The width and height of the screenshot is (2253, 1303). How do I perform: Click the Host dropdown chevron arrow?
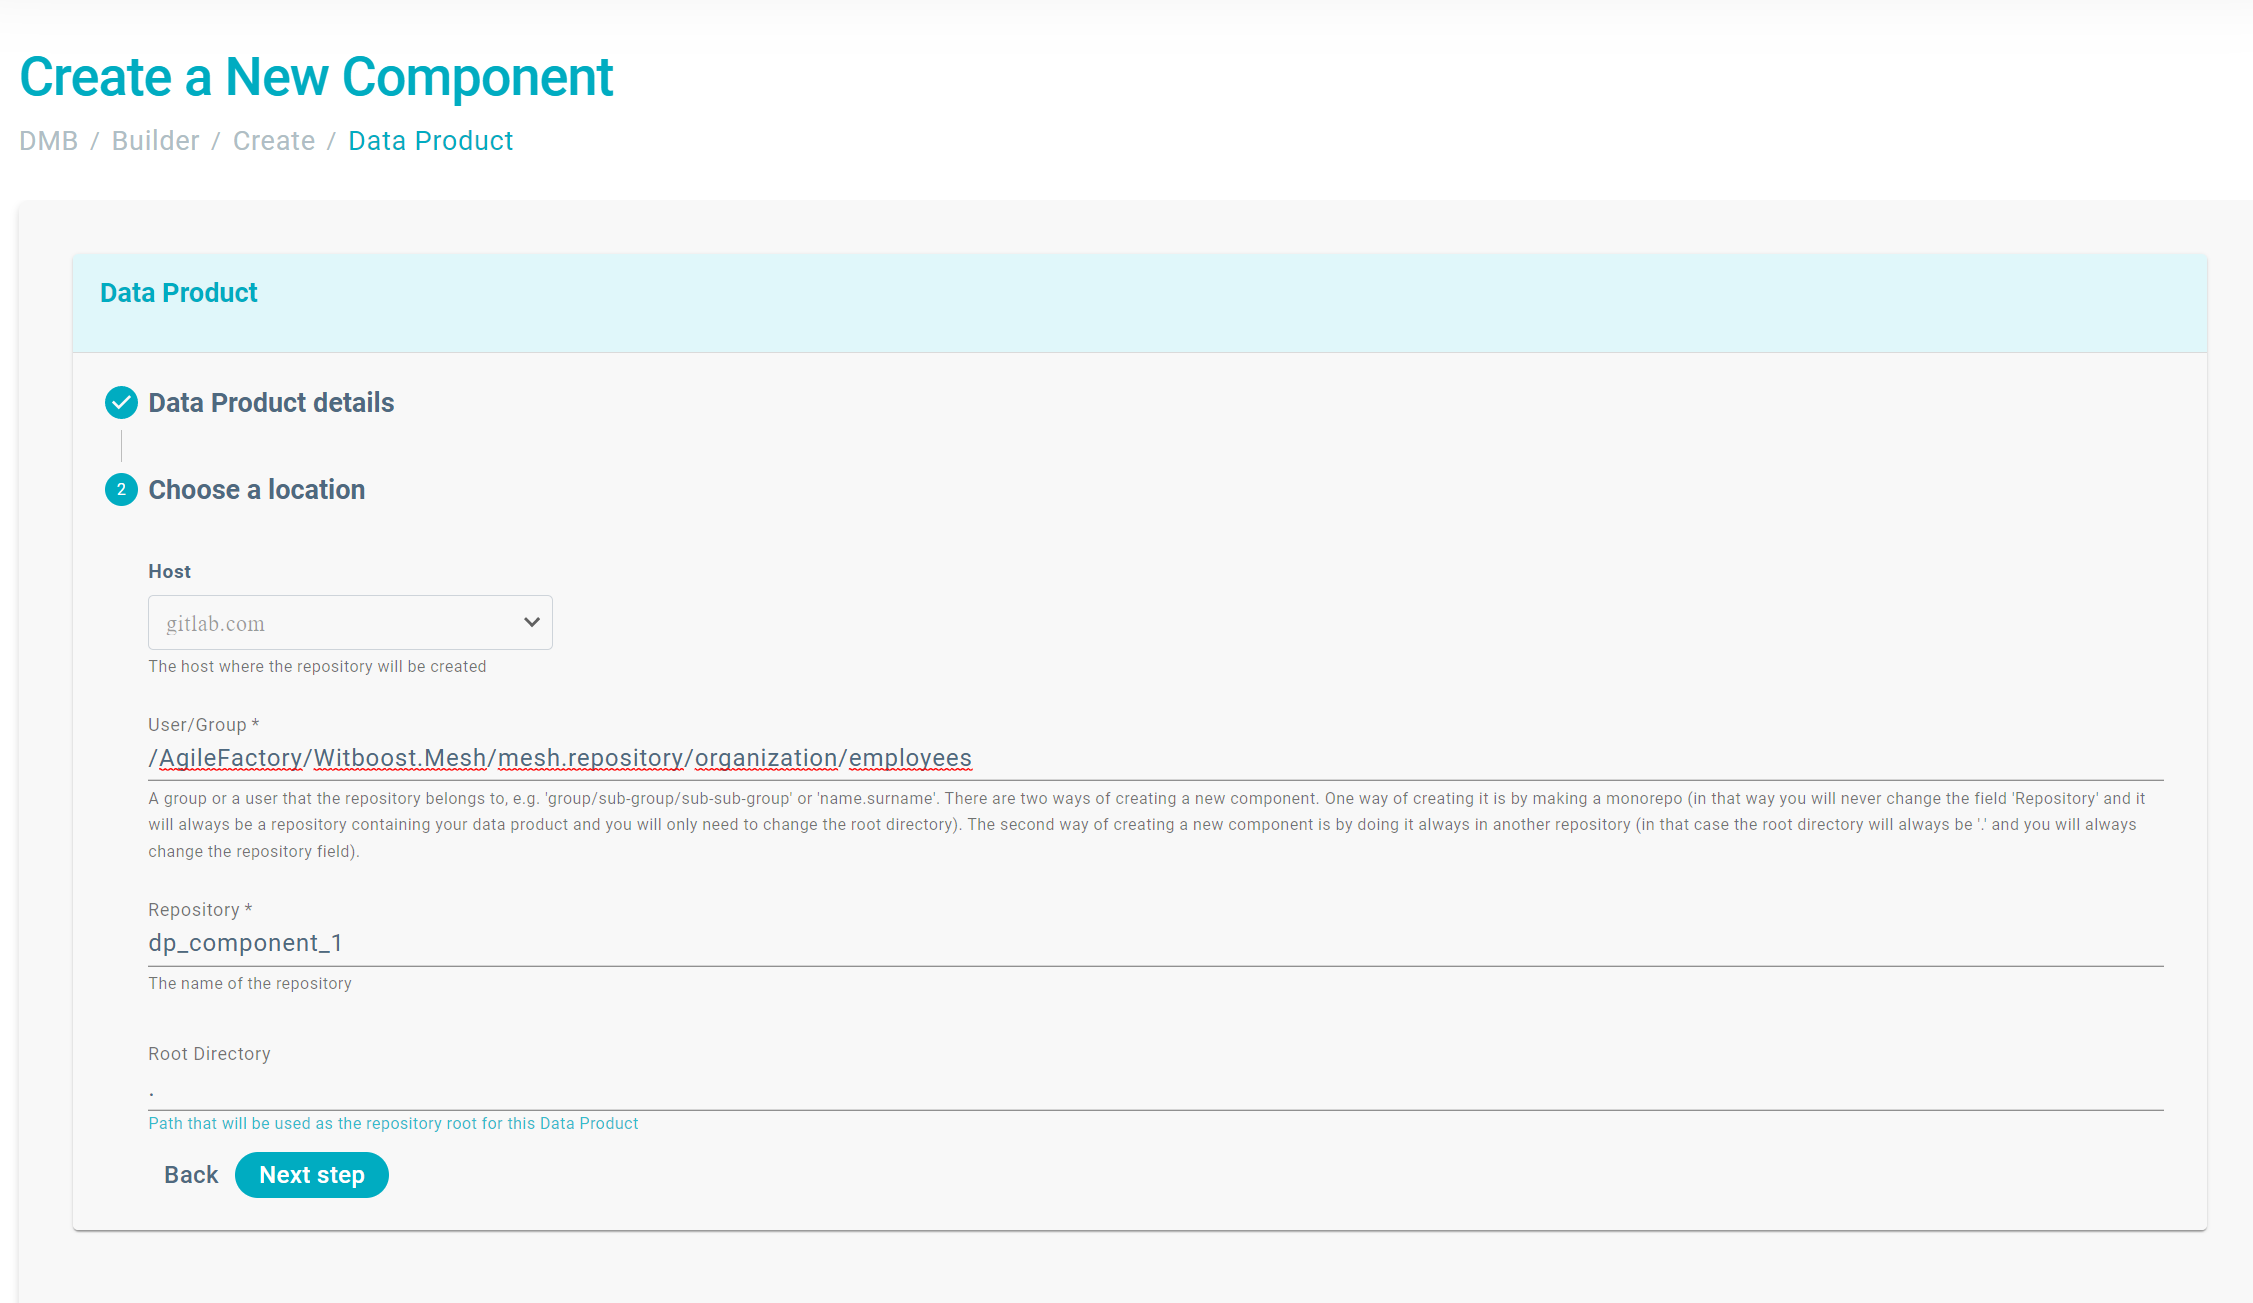pos(532,623)
